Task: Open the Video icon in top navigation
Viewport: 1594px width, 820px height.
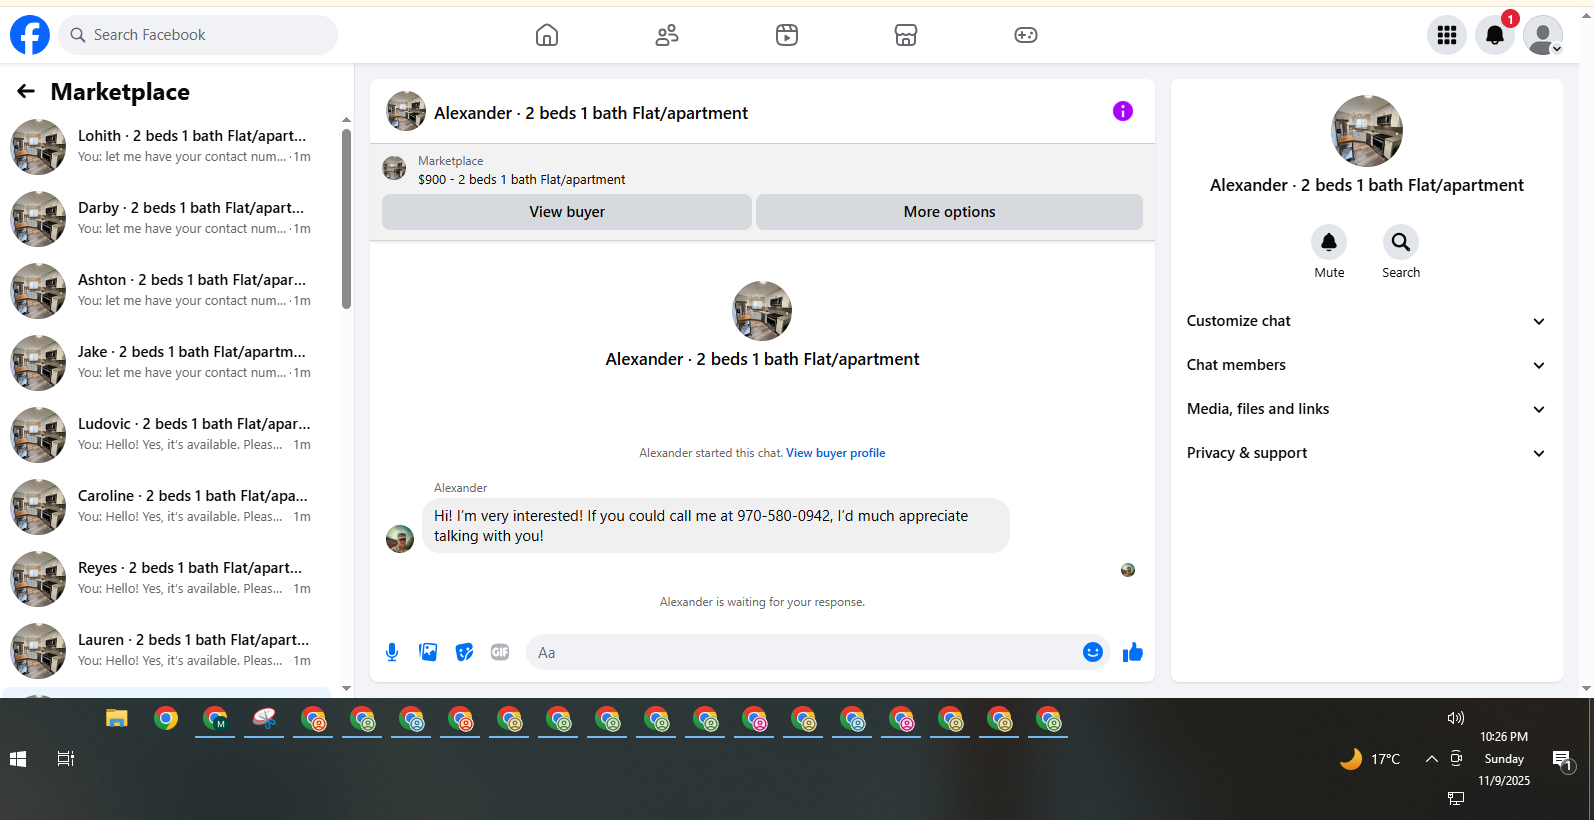Action: click(x=787, y=35)
